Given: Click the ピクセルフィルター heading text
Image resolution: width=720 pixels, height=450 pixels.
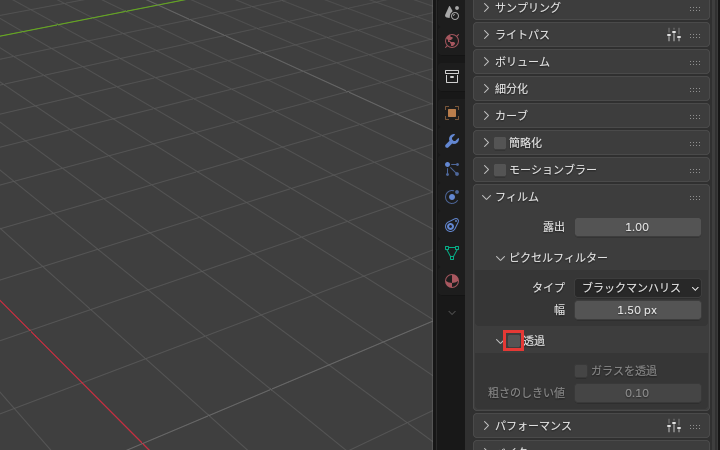Looking at the screenshot, I should [x=558, y=258].
